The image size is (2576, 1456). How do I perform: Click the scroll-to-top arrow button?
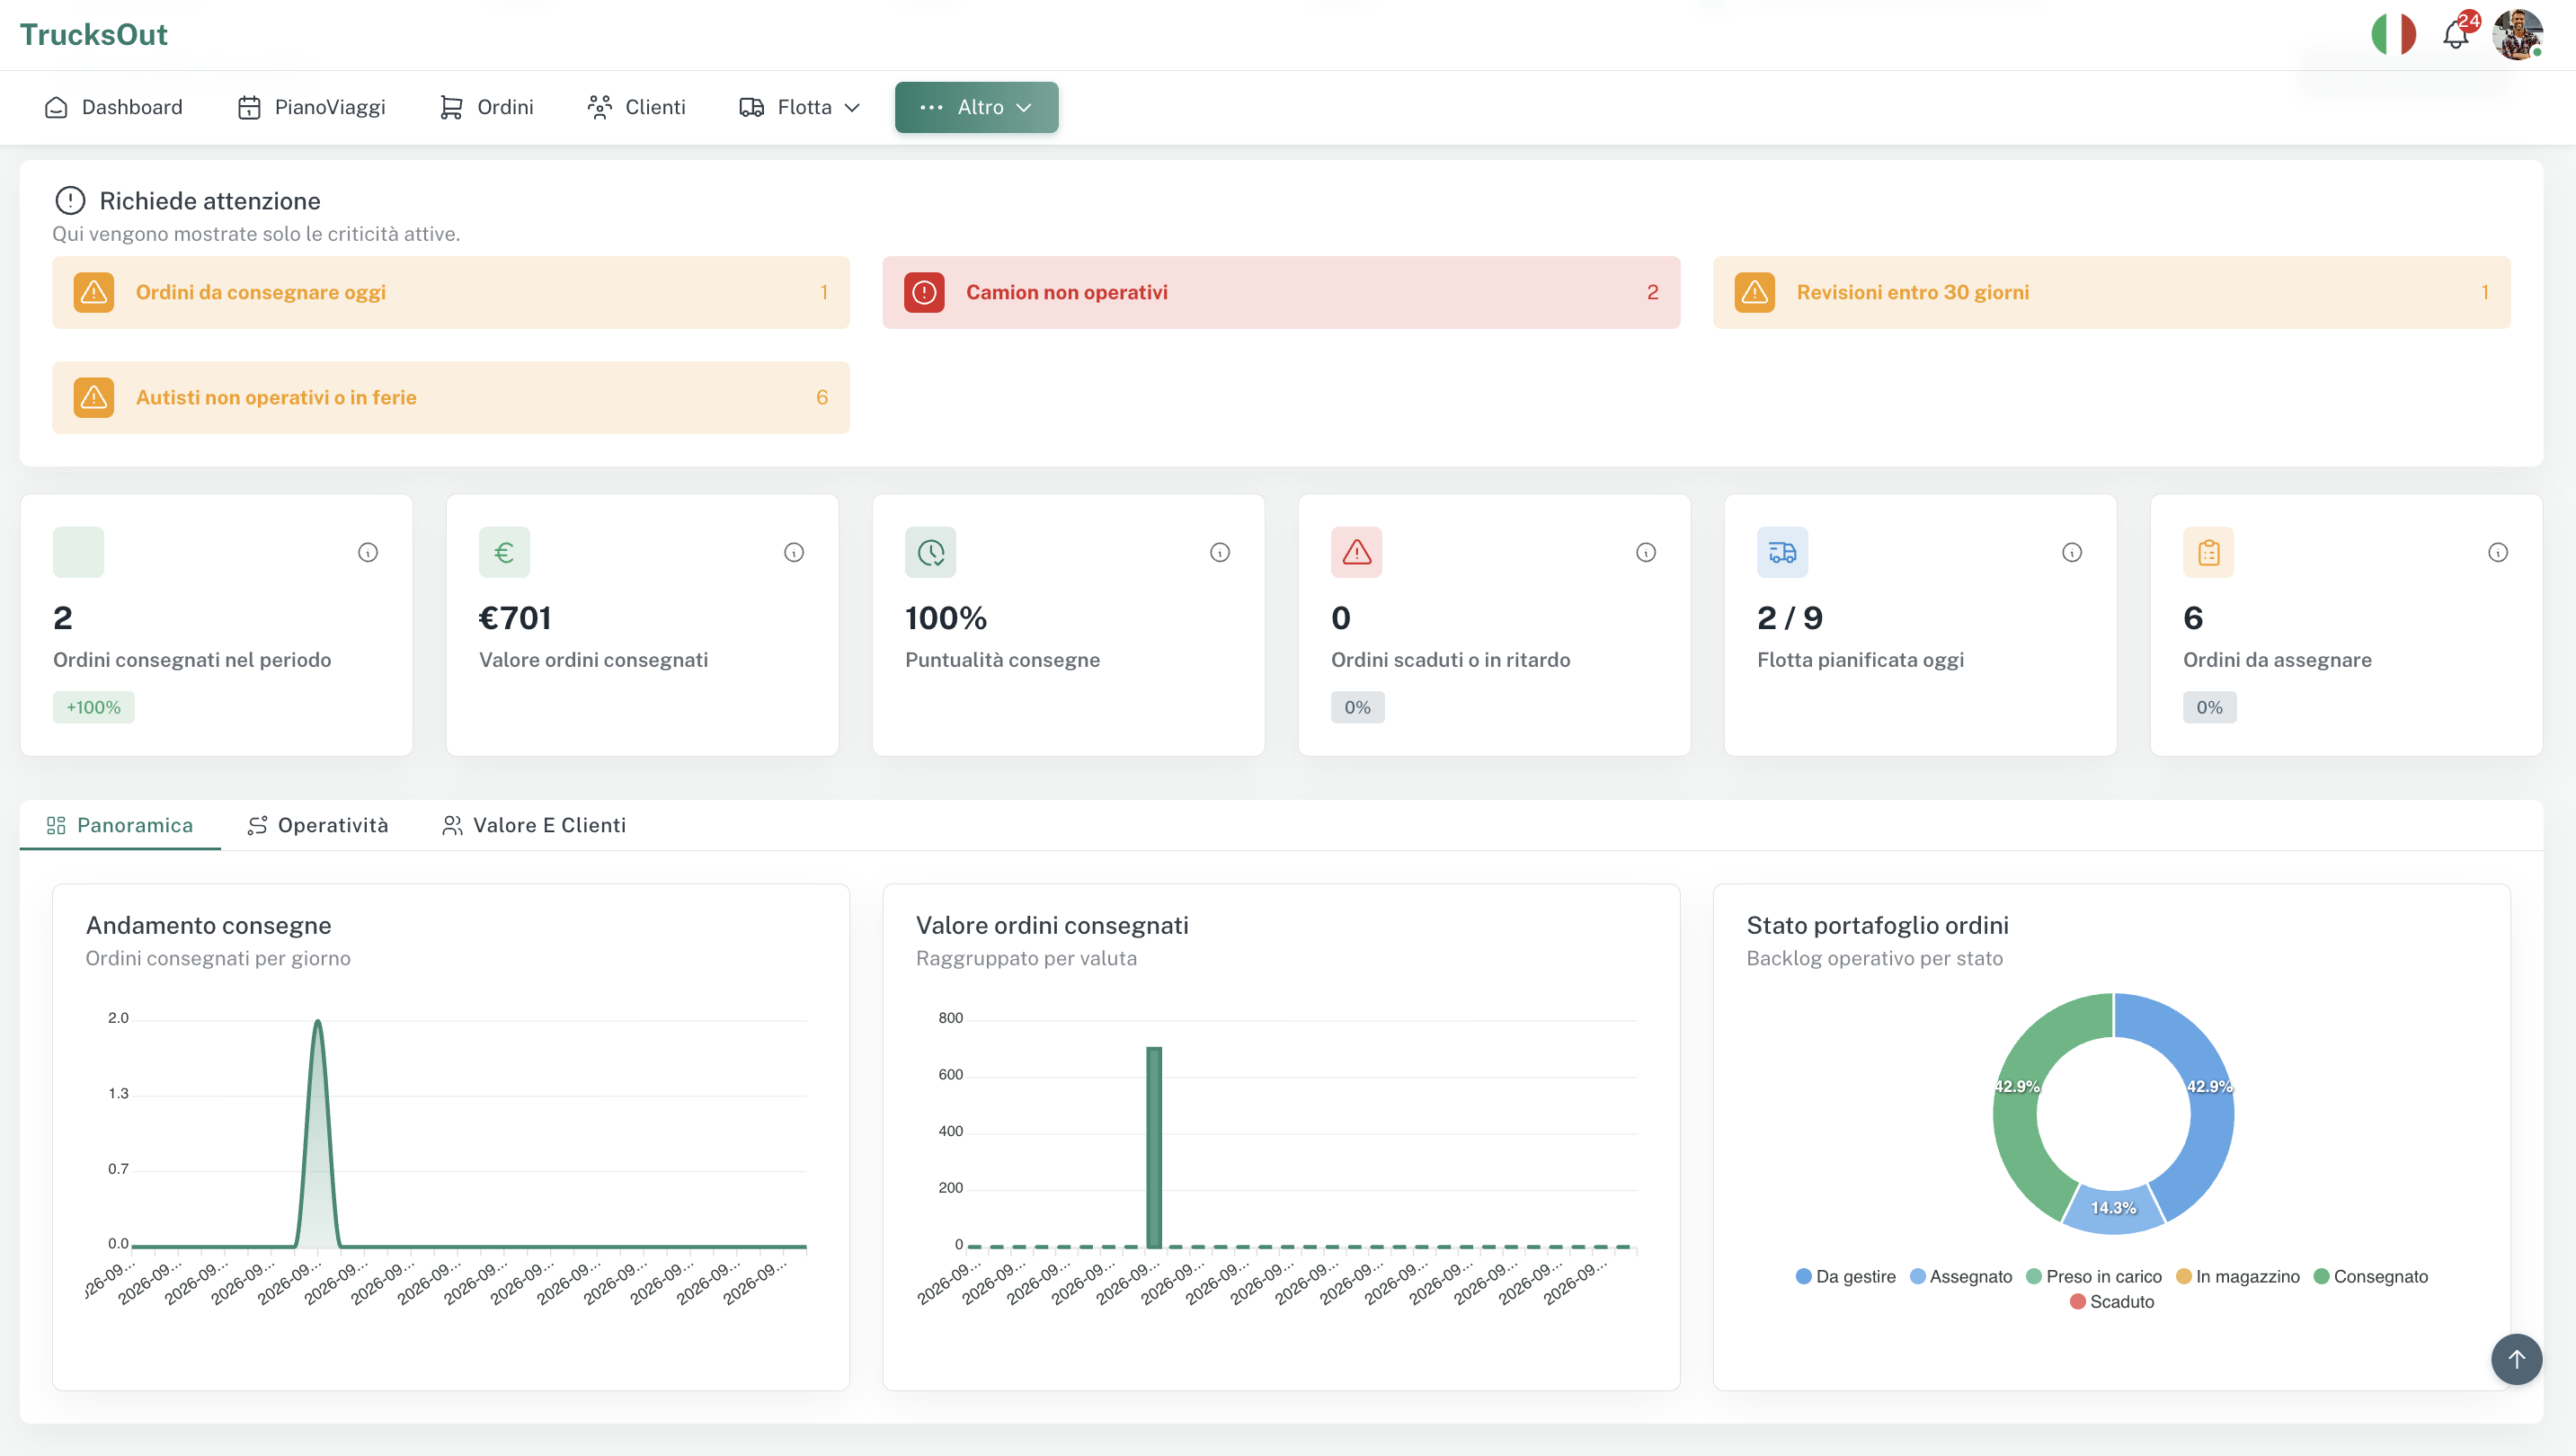[x=2516, y=1359]
